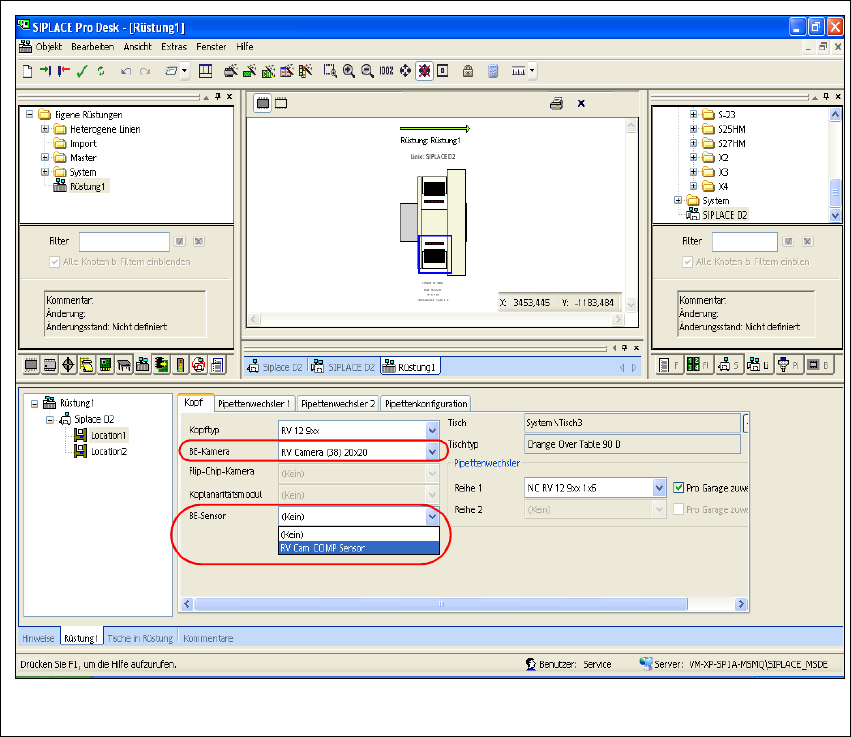Click the right panel Filter input field
This screenshot has height=737, width=851.
745,242
